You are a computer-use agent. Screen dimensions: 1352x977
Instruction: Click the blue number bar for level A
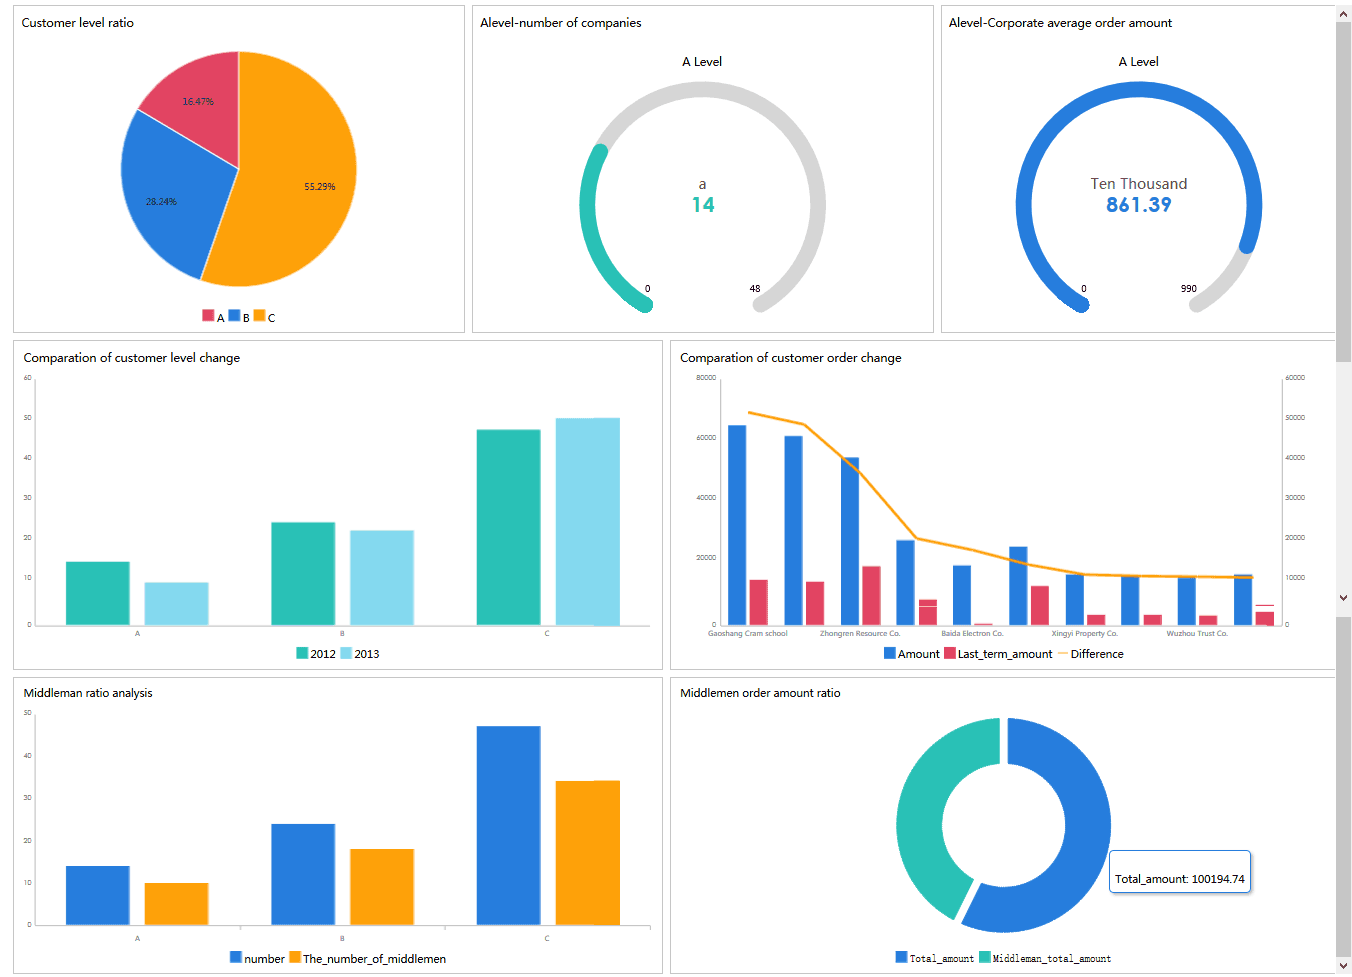[98, 896]
